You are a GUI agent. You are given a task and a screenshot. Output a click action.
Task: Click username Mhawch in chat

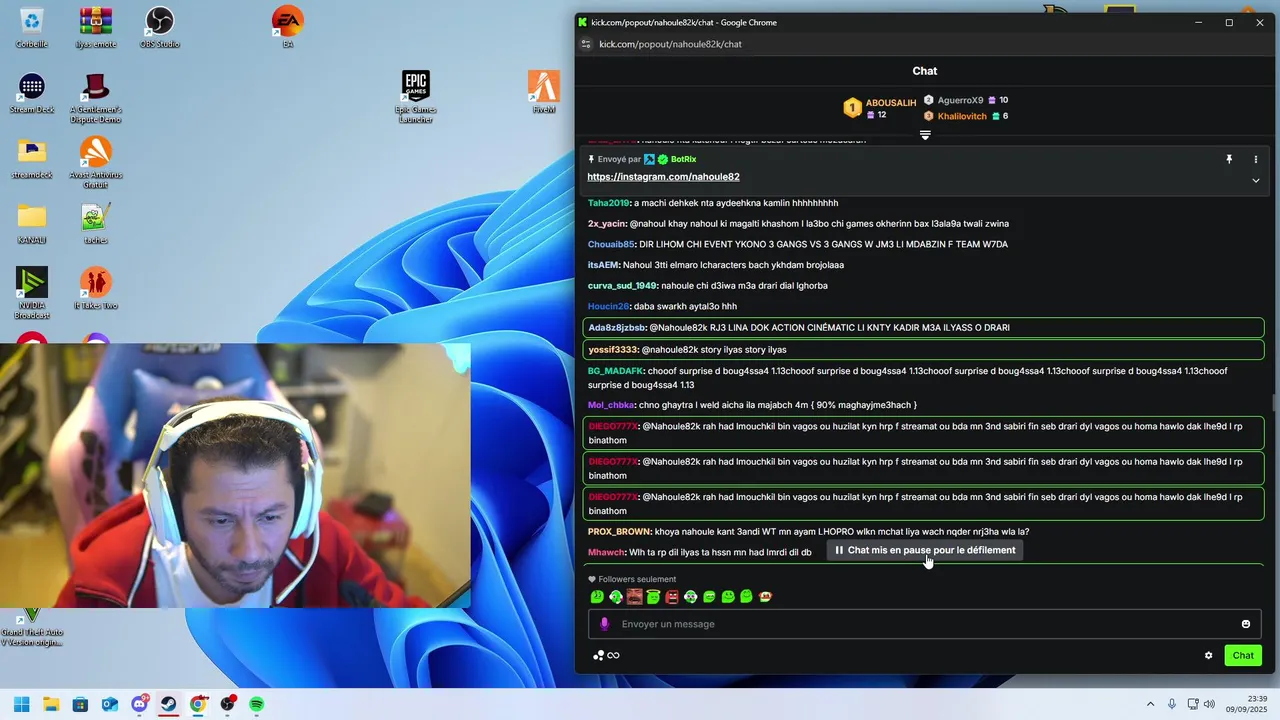(x=606, y=552)
